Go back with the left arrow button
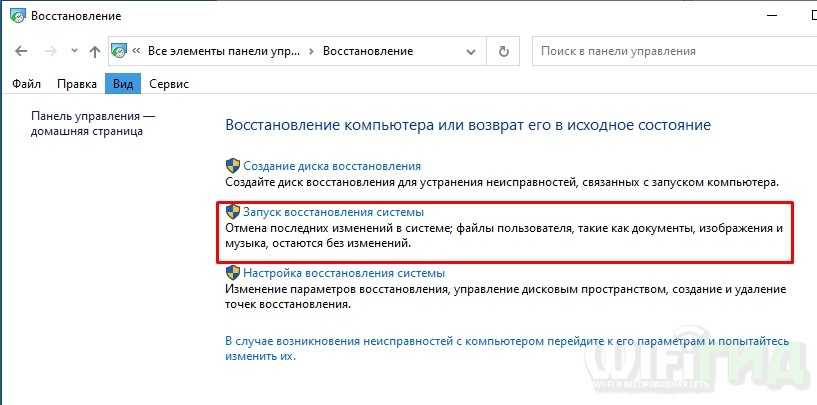Viewport: 817px width, 405px height. tap(23, 51)
